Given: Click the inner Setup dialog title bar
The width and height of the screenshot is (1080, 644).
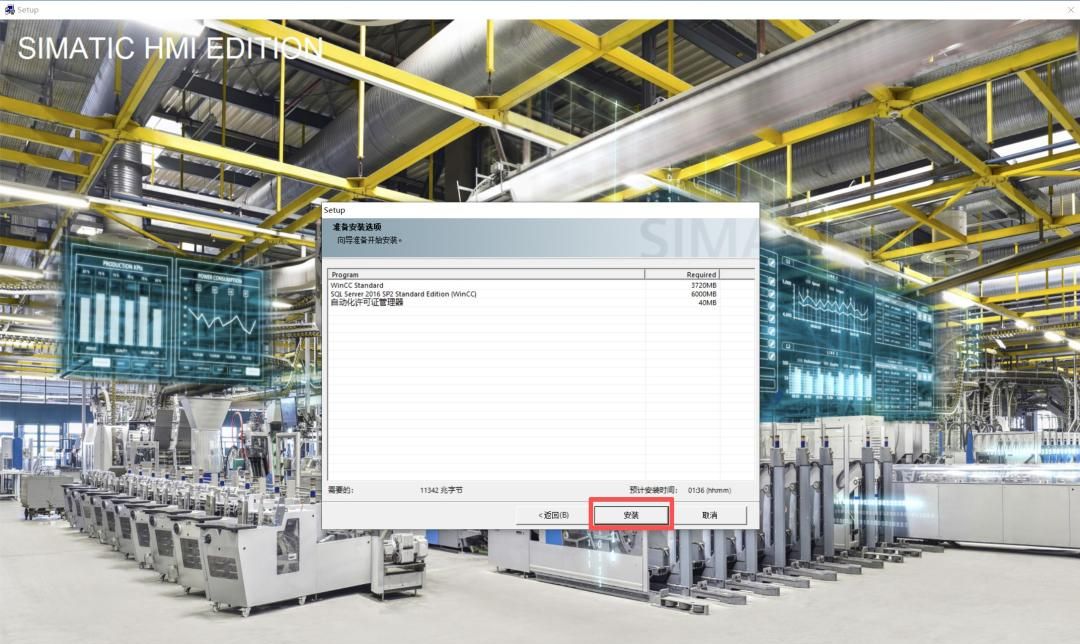Looking at the screenshot, I should pyautogui.click(x=540, y=210).
